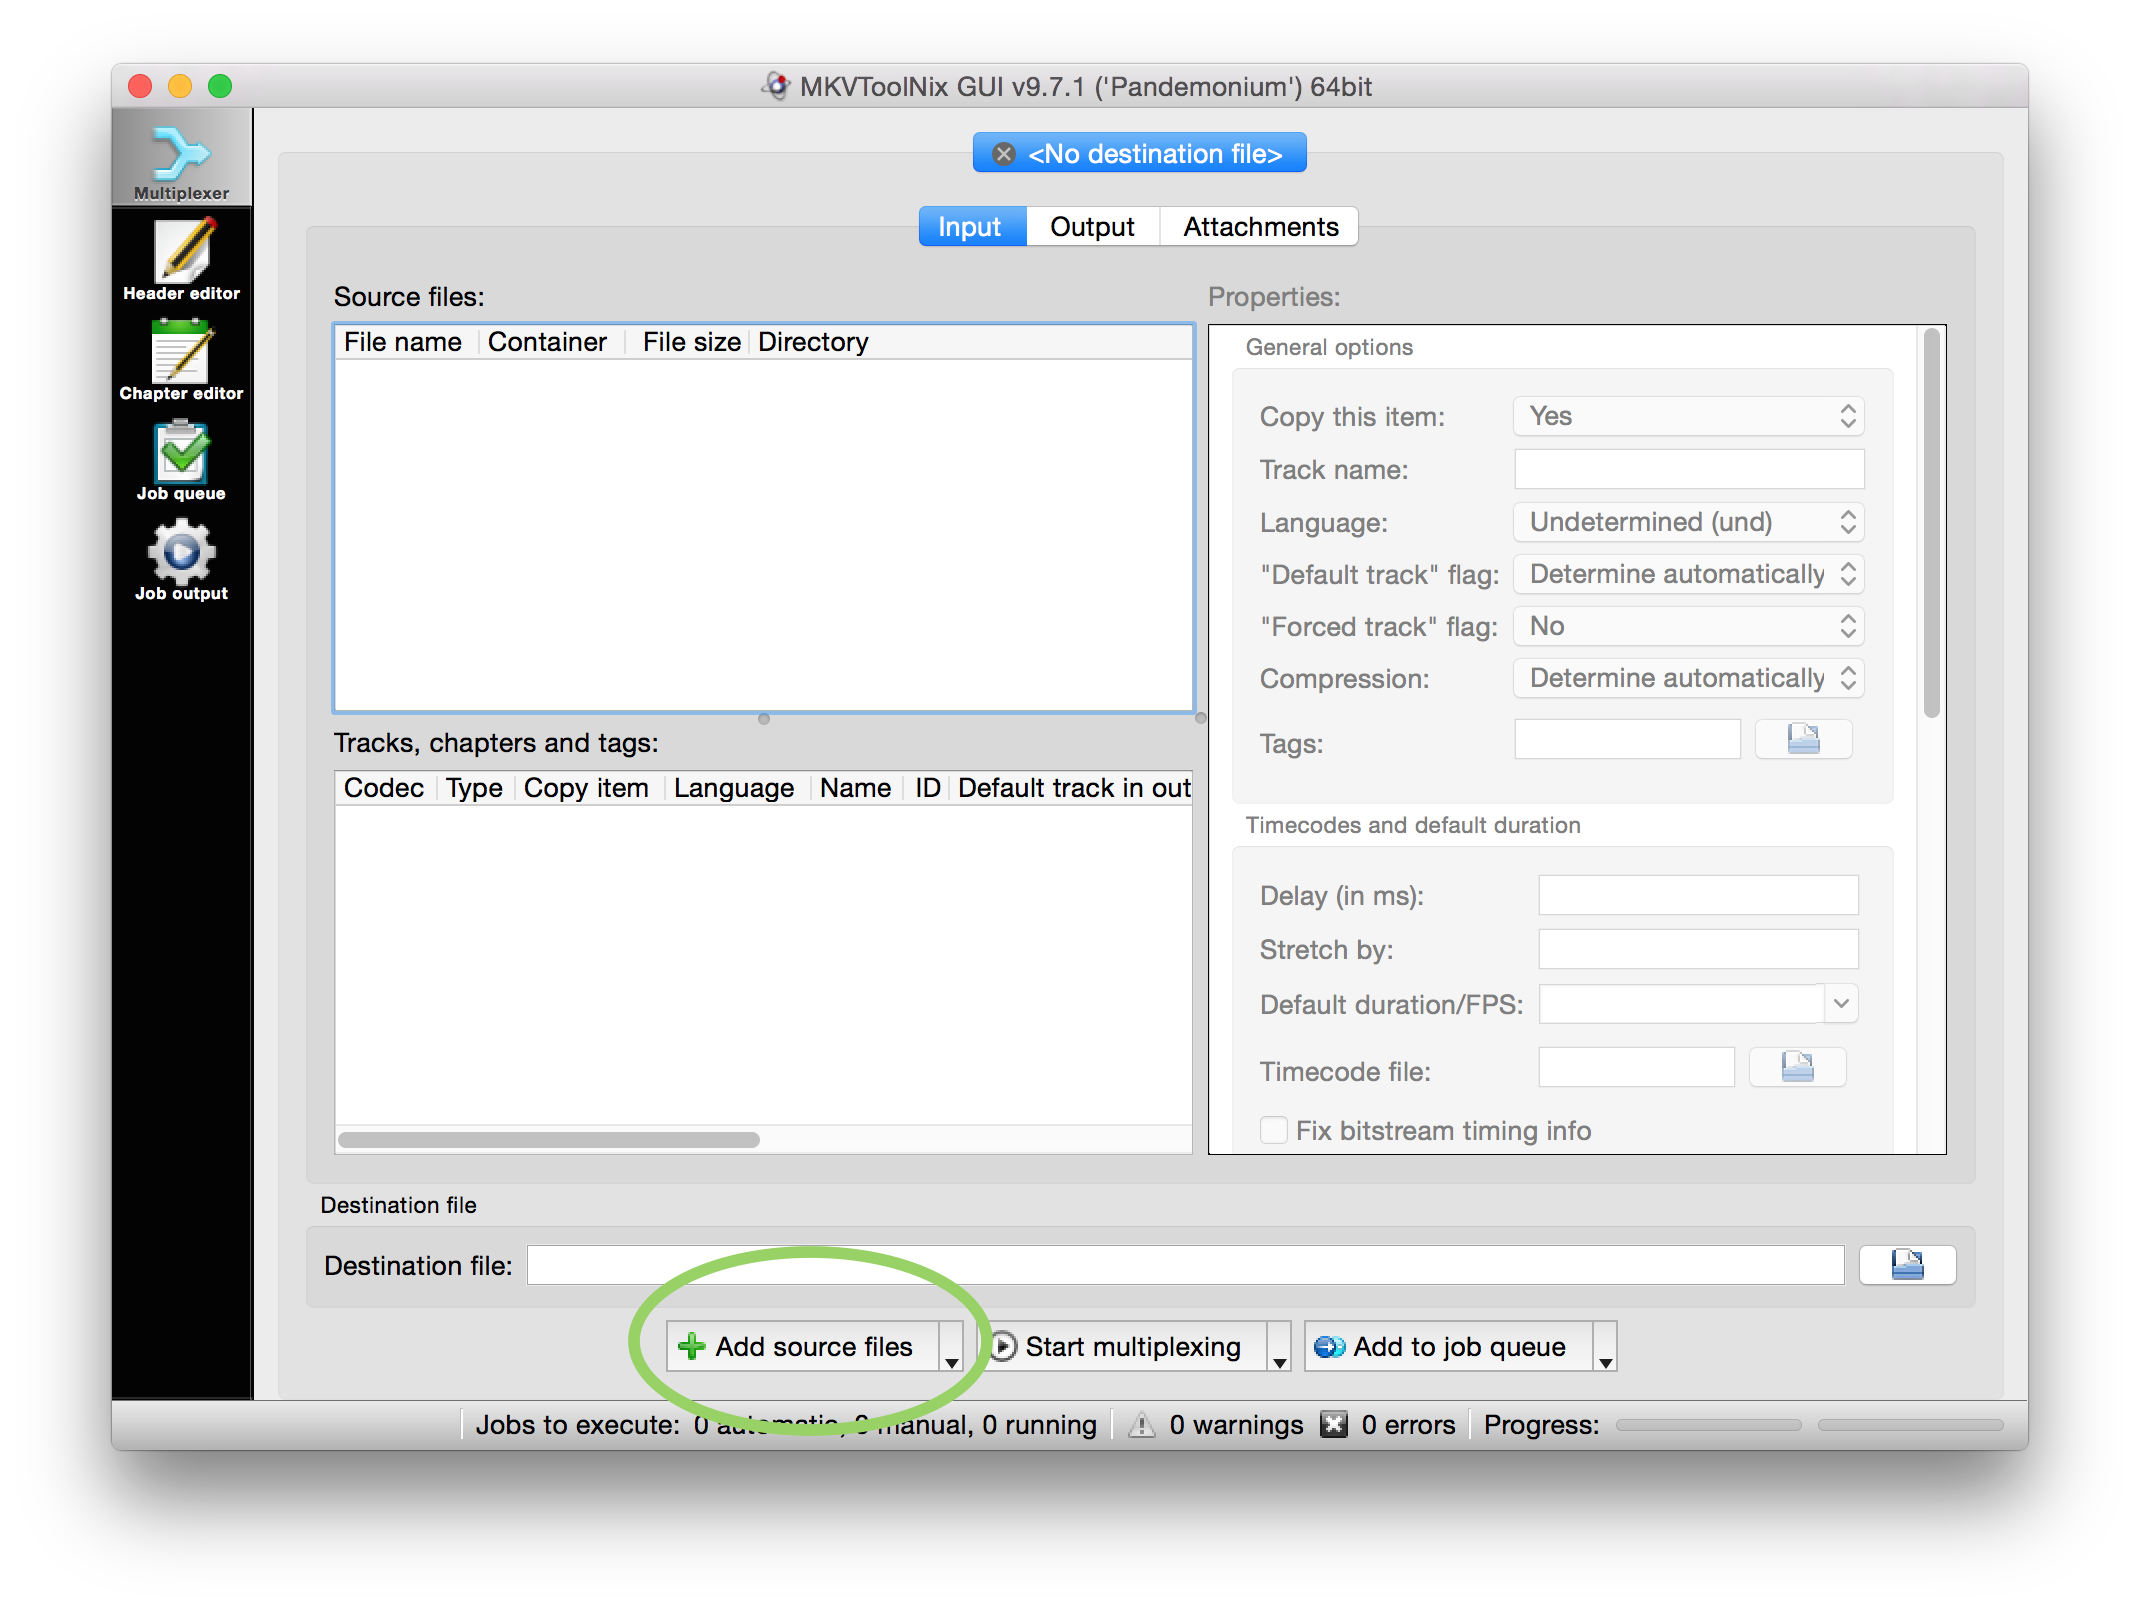Open the Job output view
This screenshot has width=2140, height=1610.
click(181, 560)
